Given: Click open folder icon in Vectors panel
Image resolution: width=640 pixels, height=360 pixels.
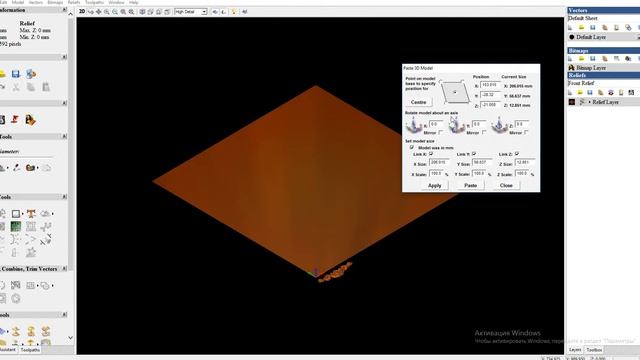Looking at the screenshot, I should click(x=581, y=27).
